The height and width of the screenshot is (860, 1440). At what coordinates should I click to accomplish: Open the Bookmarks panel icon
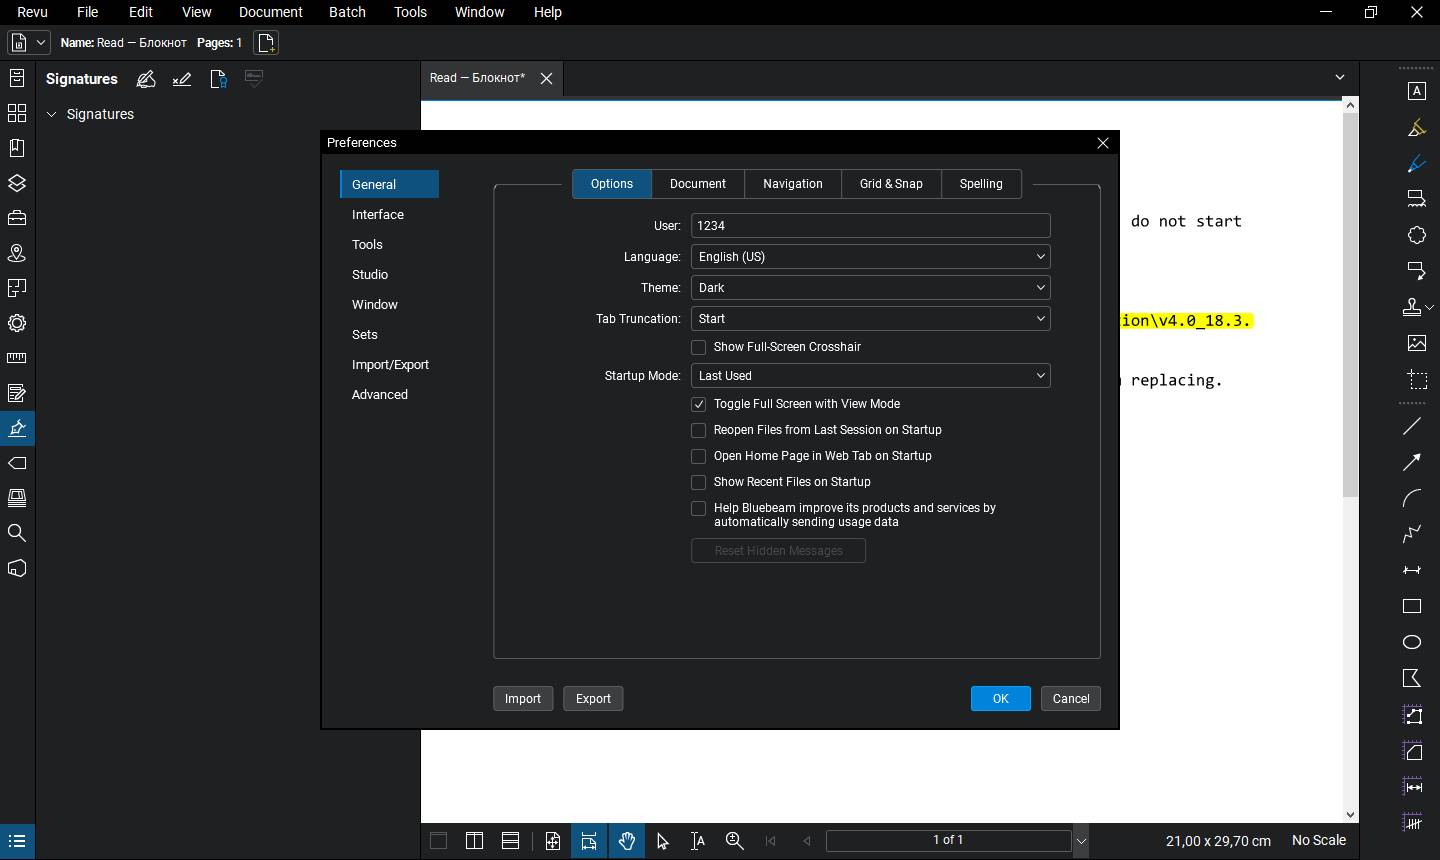[x=17, y=148]
